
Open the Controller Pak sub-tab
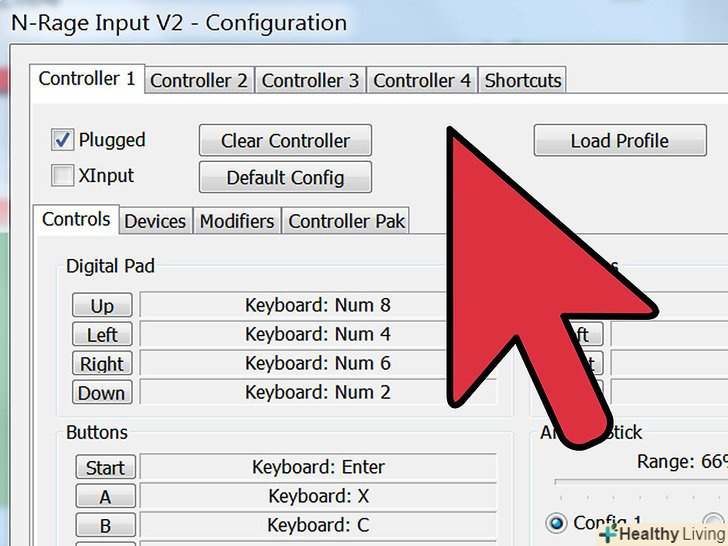(x=346, y=221)
